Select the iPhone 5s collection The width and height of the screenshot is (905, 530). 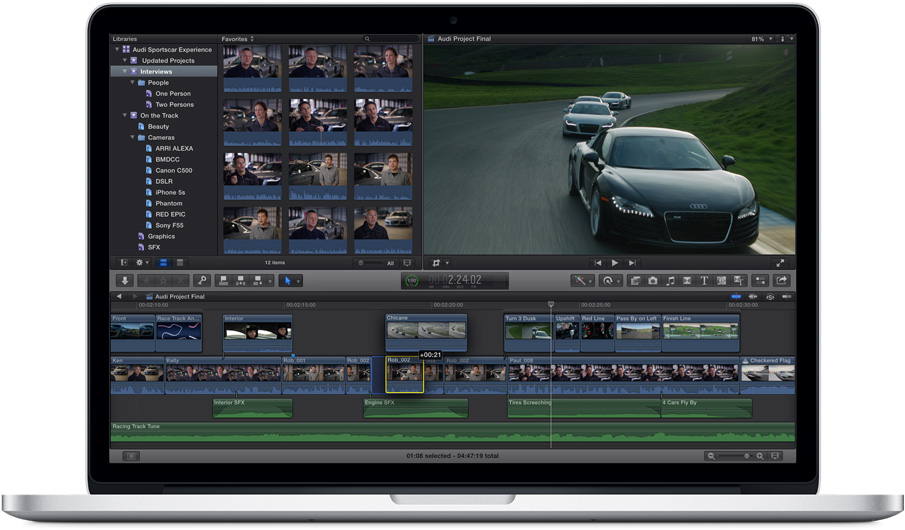(164, 192)
